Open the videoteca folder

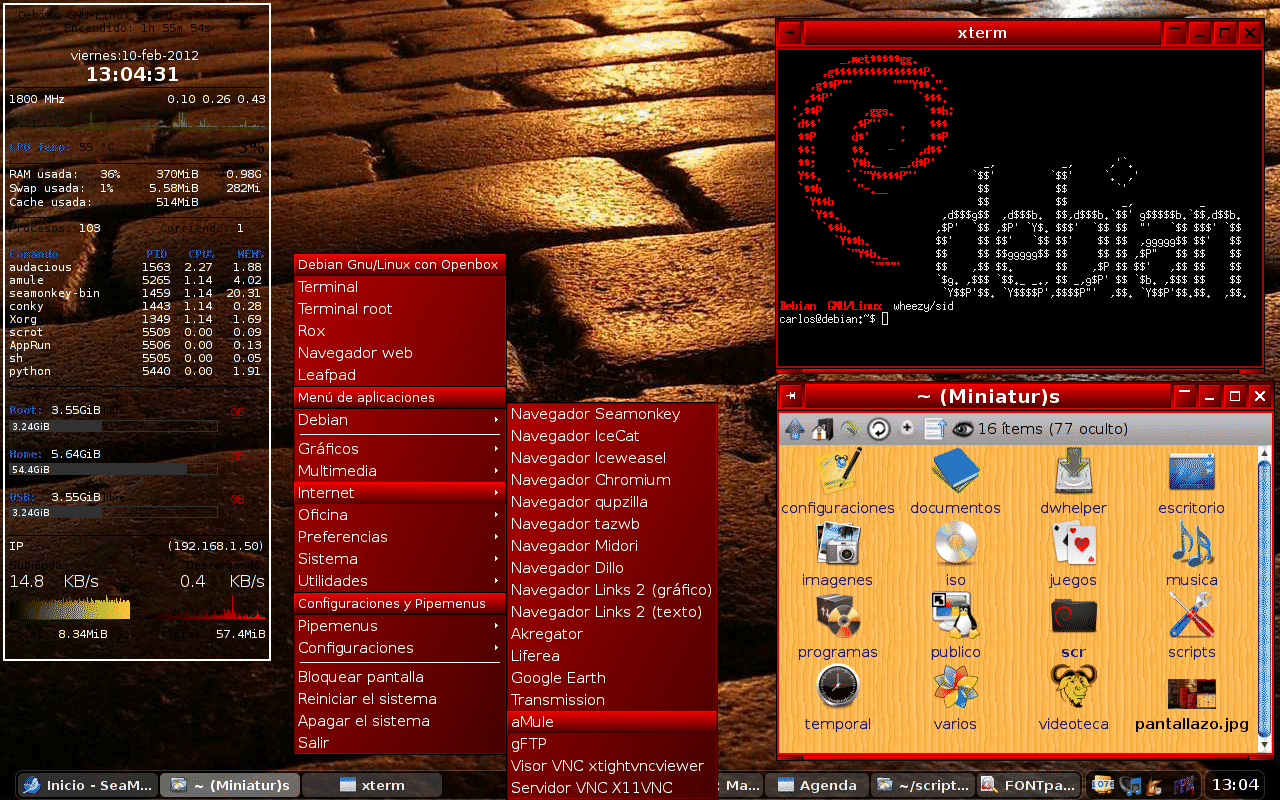pyautogui.click(x=1073, y=698)
